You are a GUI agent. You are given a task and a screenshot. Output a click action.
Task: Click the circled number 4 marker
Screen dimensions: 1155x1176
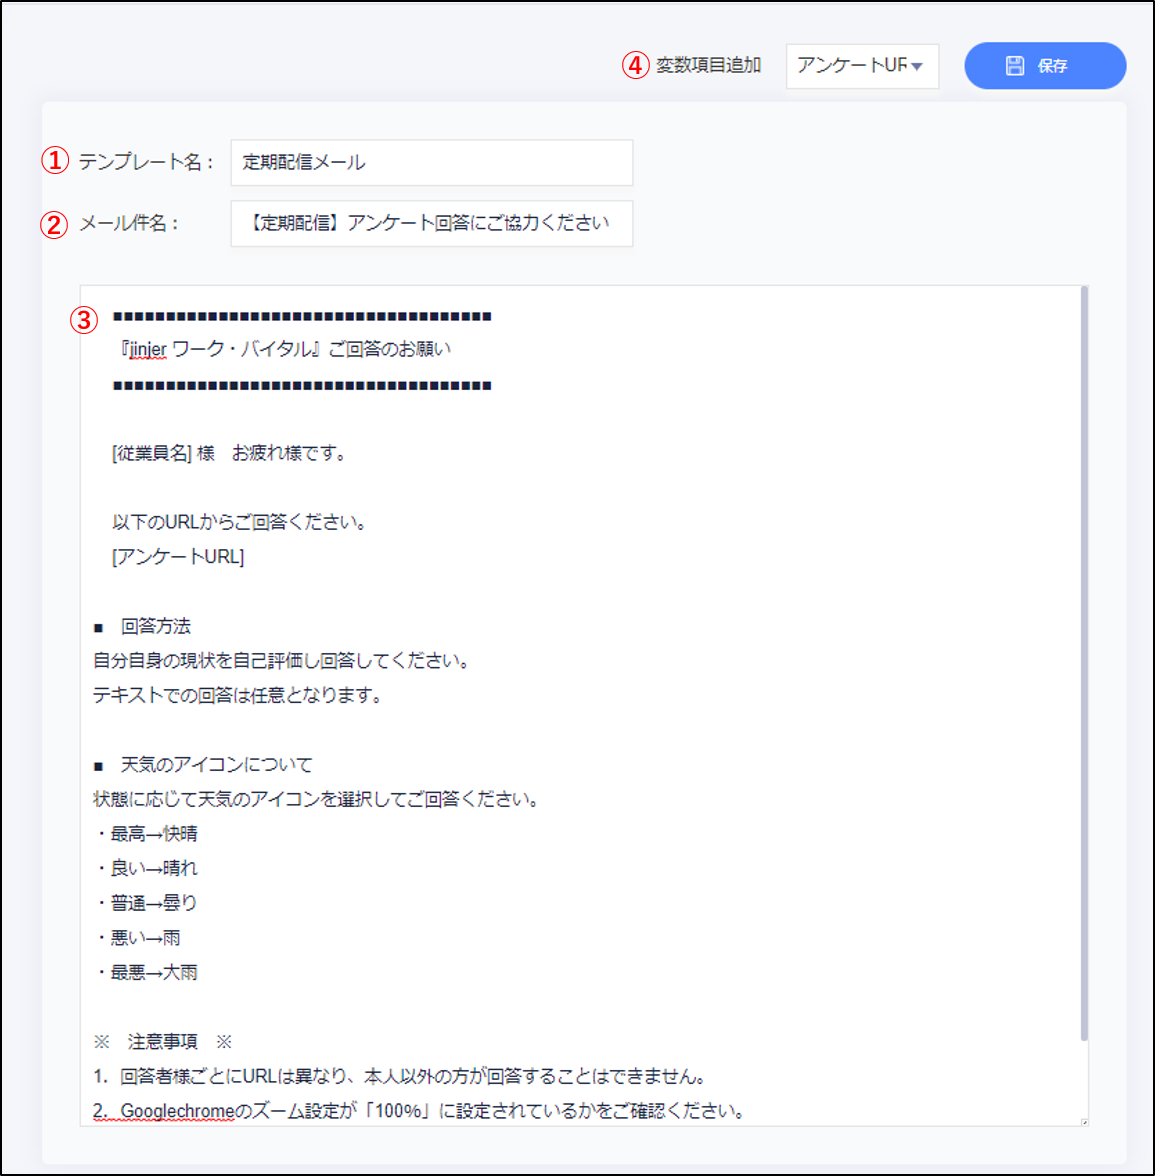(x=635, y=65)
